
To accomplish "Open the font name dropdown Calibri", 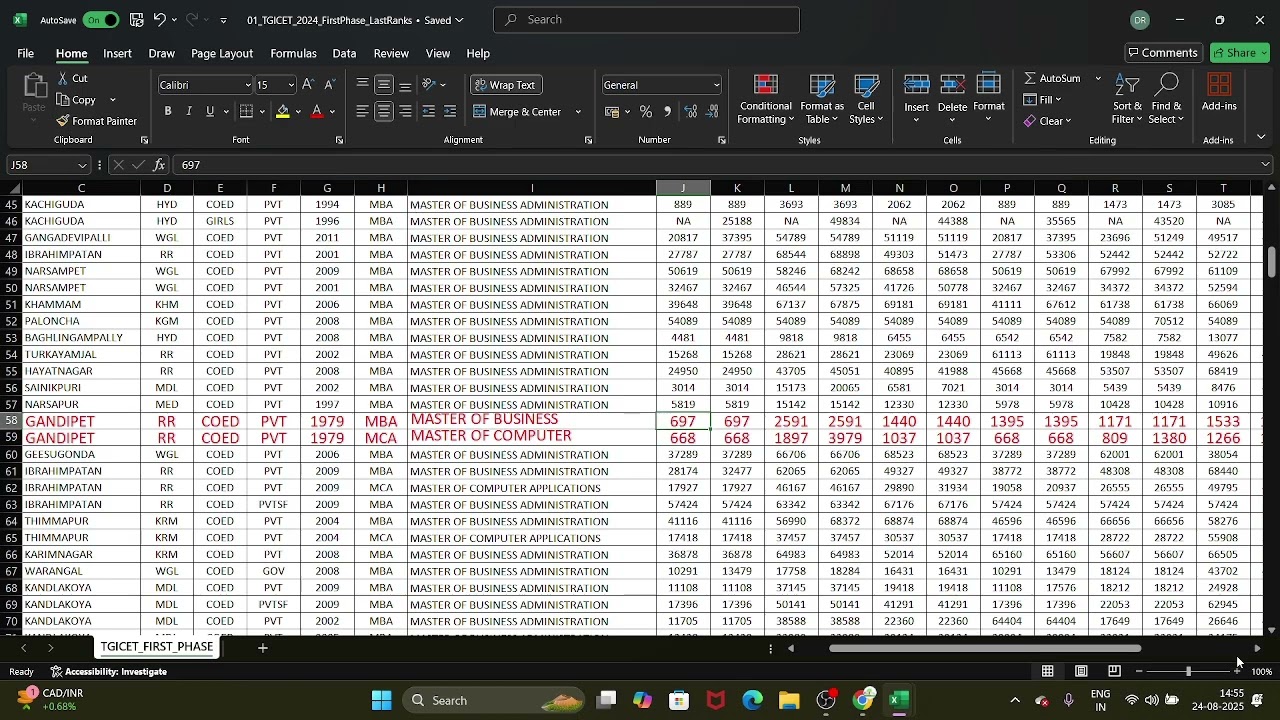I will coord(248,85).
